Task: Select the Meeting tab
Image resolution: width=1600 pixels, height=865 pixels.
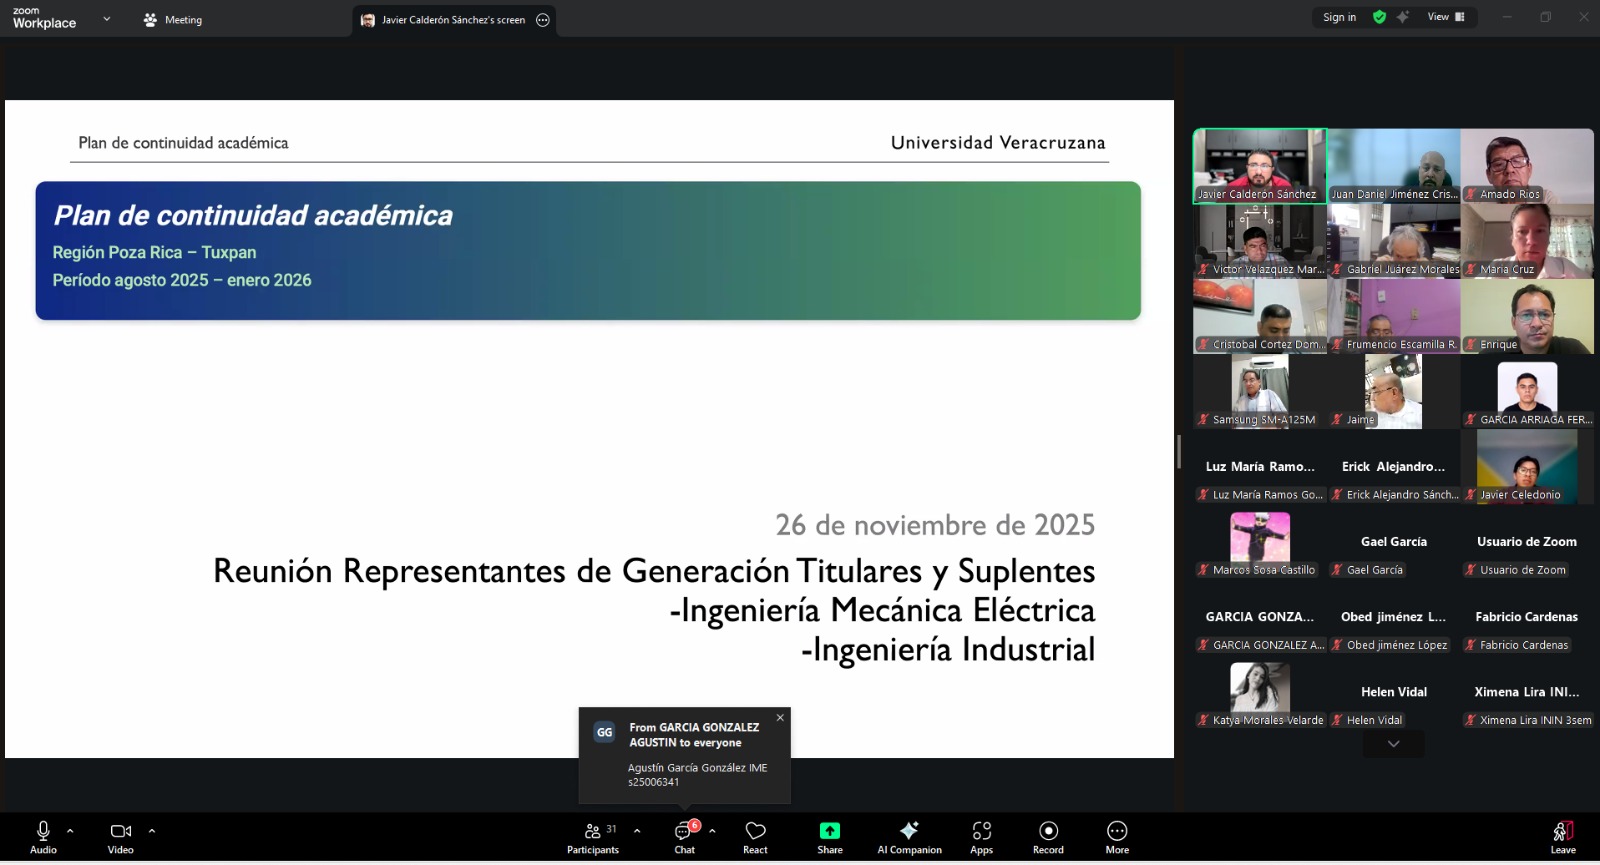Action: pos(173,20)
